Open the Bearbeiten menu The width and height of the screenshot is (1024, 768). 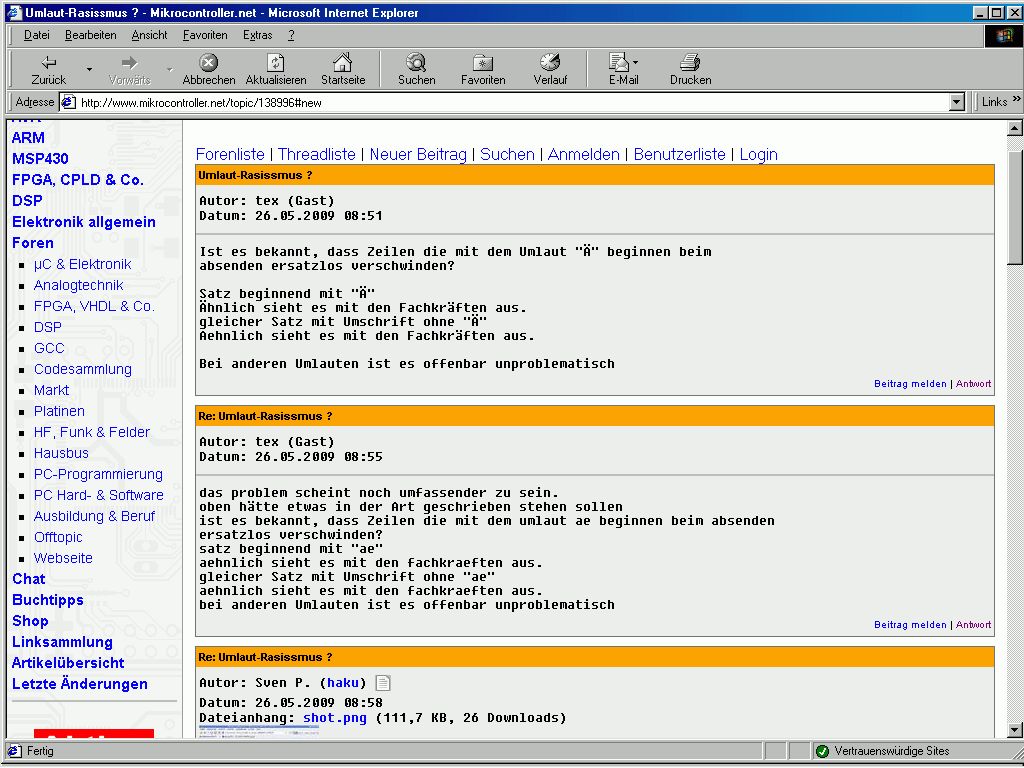point(90,35)
